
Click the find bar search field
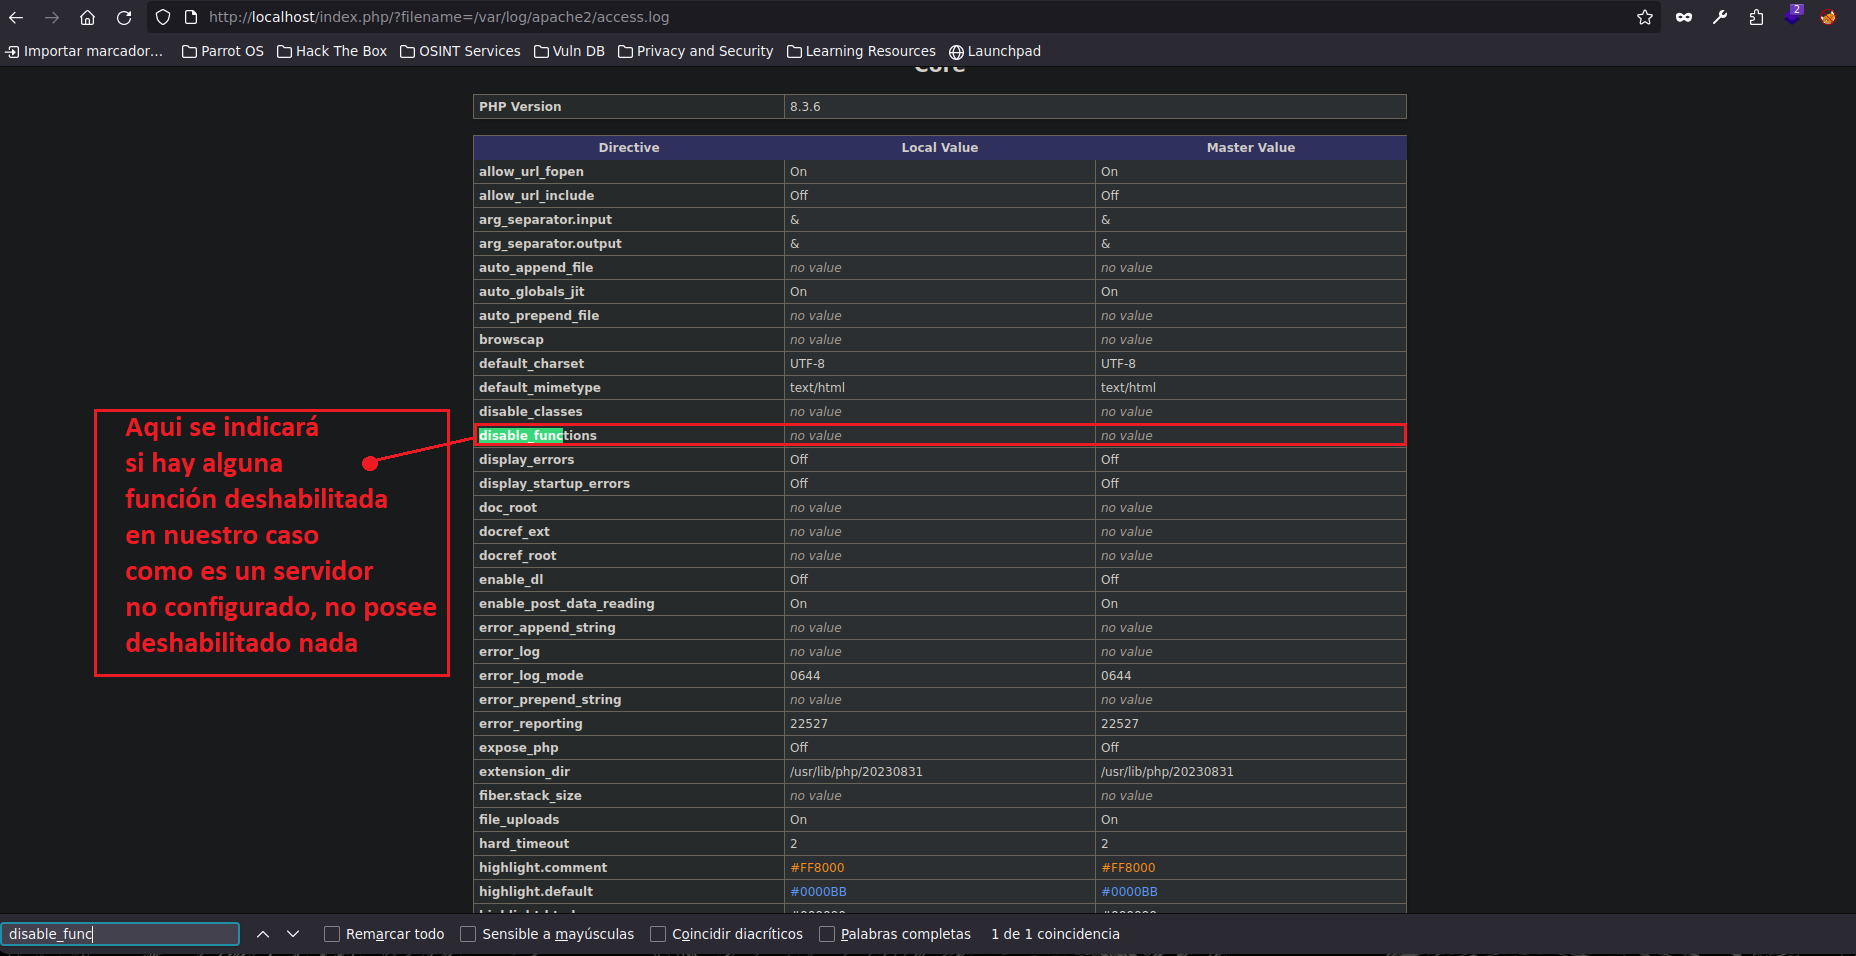click(x=120, y=934)
